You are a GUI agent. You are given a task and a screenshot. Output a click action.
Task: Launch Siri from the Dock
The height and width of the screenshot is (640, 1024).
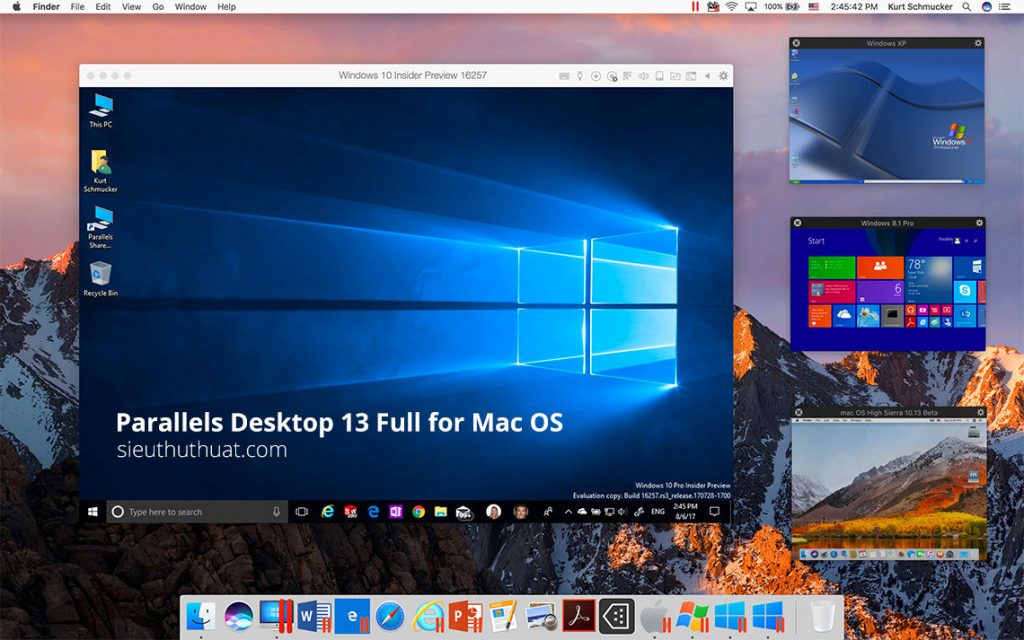click(238, 616)
